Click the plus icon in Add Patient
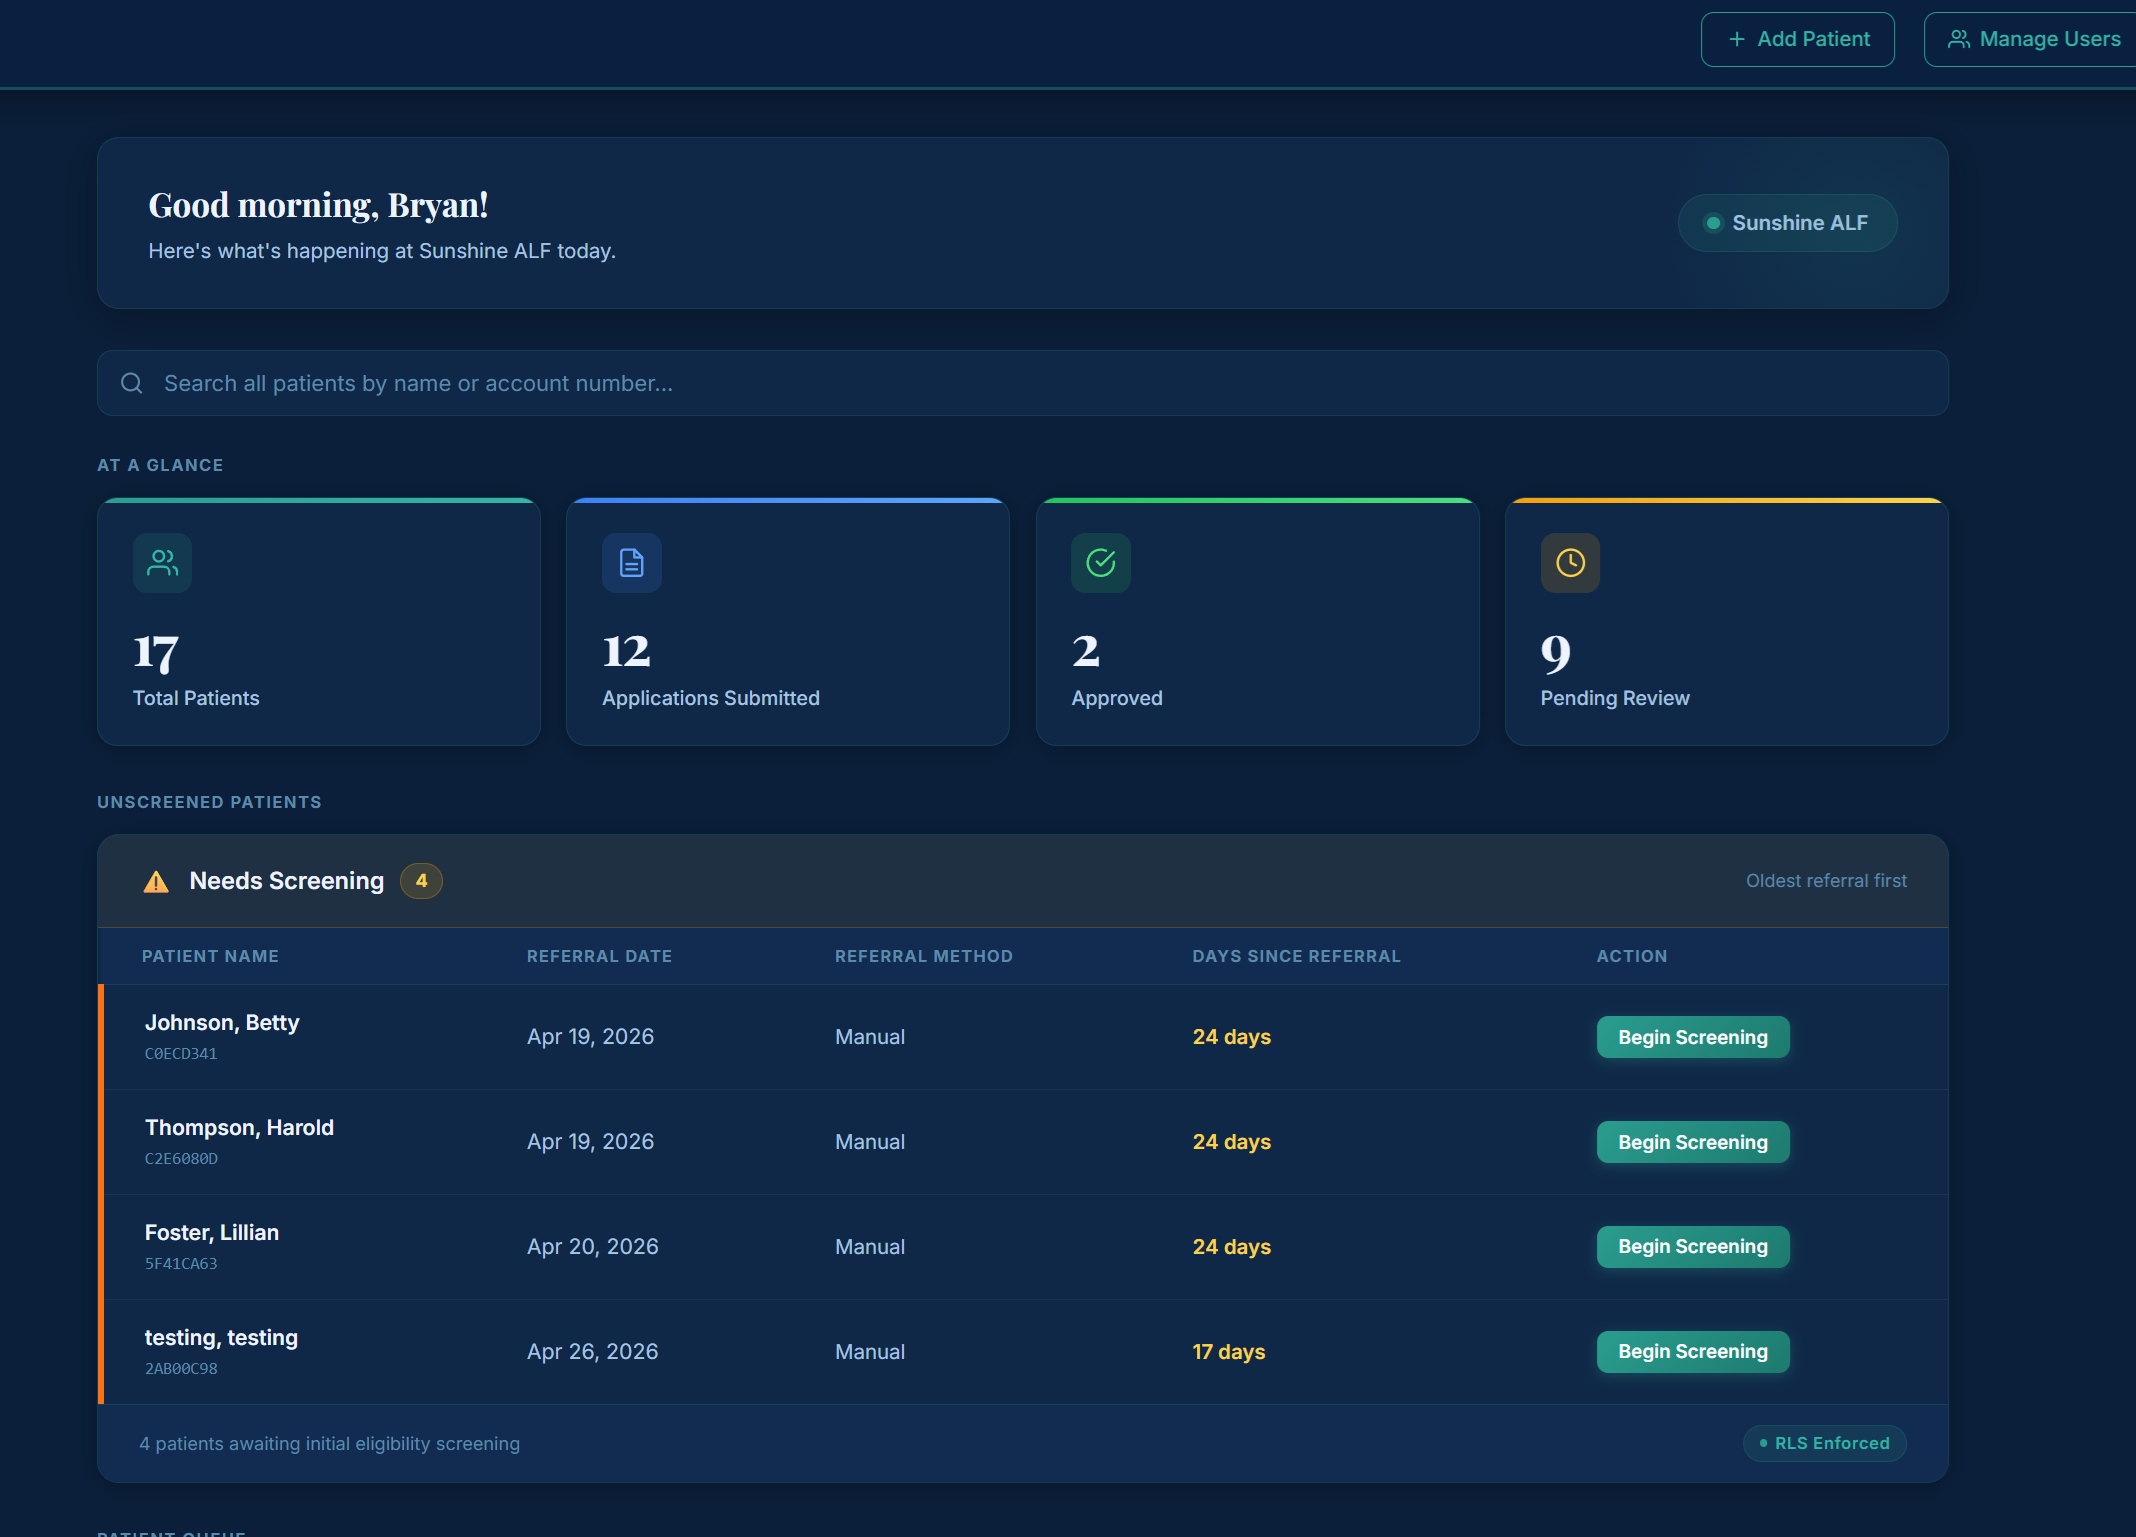Viewport: 2136px width, 1537px height. pos(1737,39)
